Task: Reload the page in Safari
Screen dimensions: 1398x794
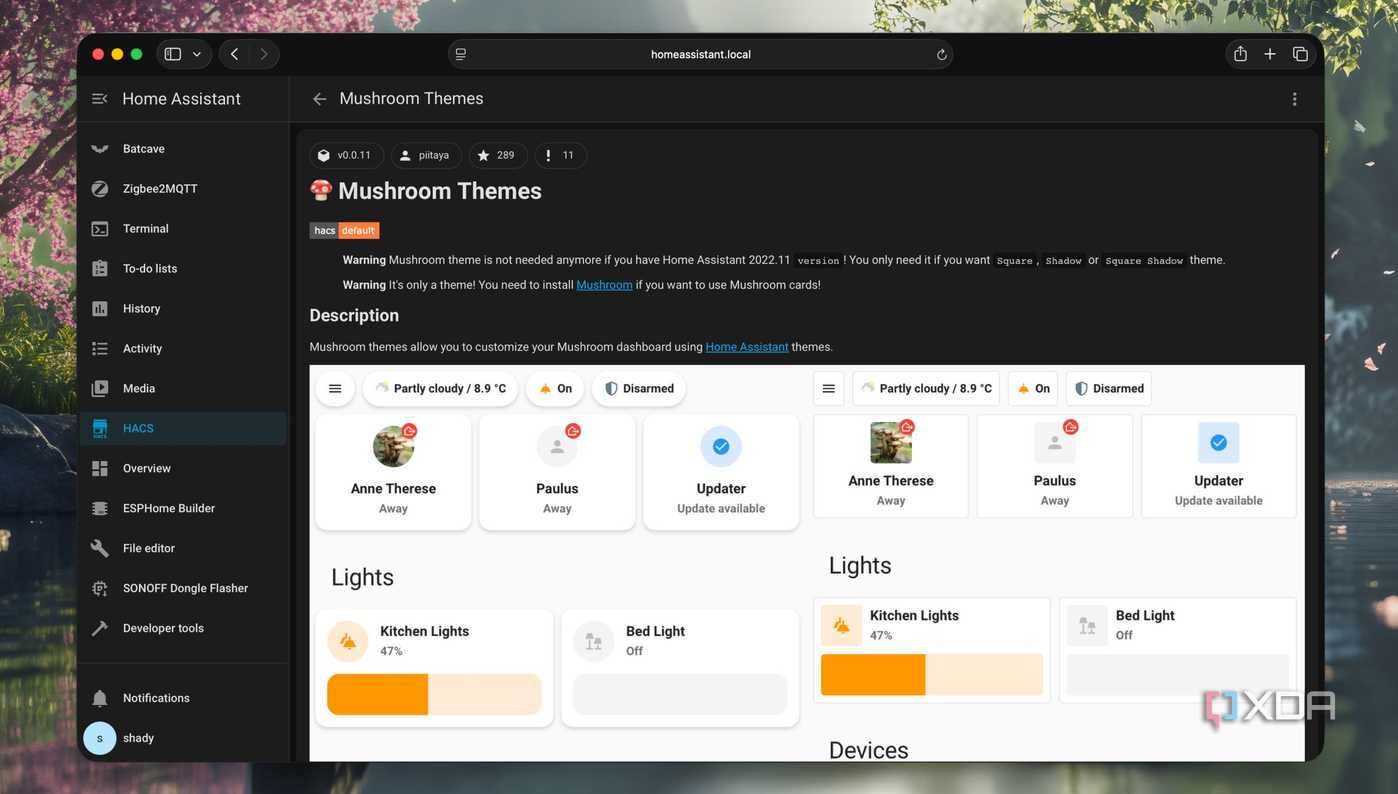Action: [x=941, y=55]
